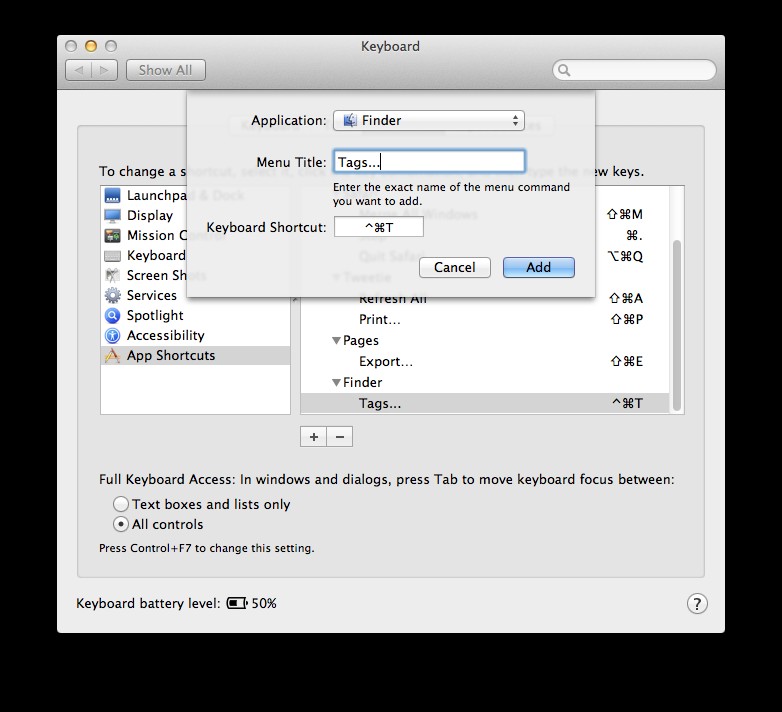Select Accessibility in the category list
The width and height of the screenshot is (782, 712).
(196, 336)
